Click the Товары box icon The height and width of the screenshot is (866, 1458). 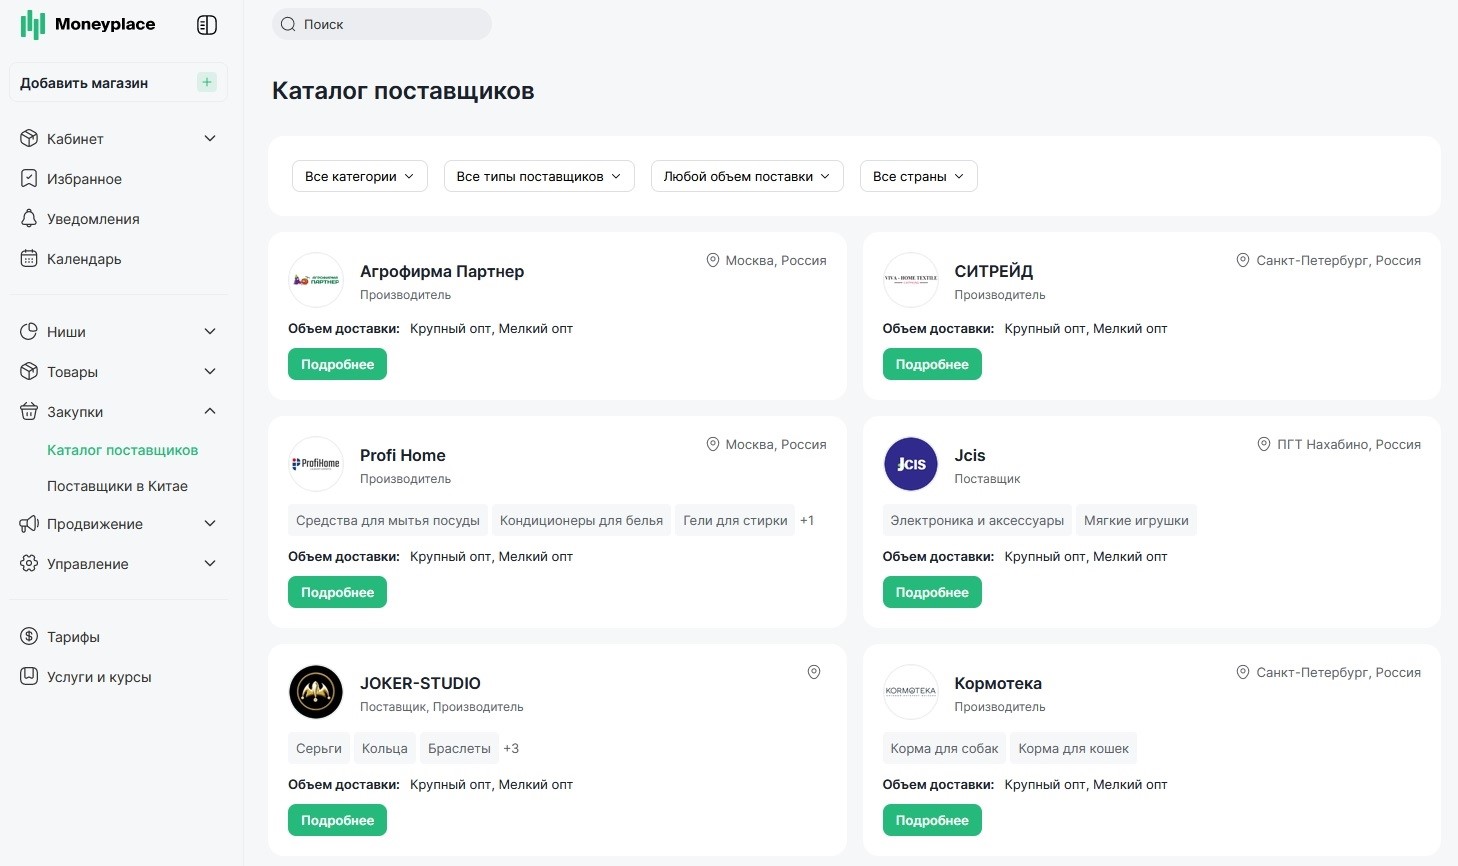coord(29,371)
